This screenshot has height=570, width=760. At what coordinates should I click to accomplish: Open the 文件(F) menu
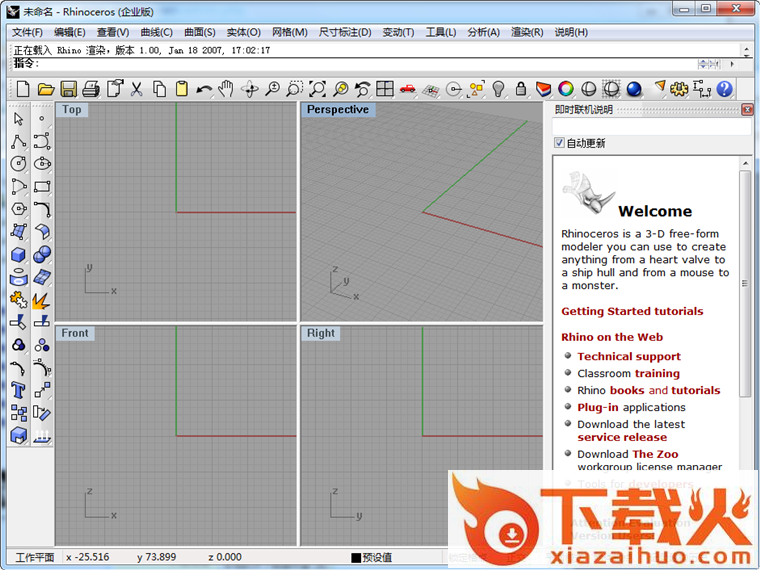27,32
